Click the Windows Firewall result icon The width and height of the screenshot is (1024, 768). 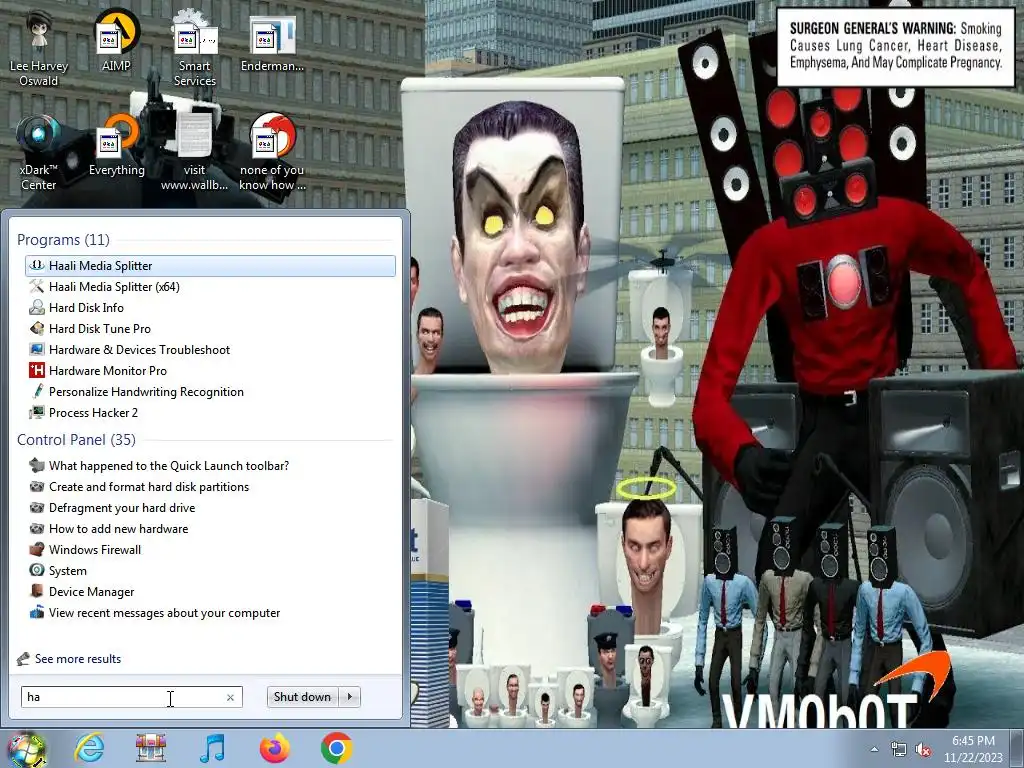pyautogui.click(x=37, y=549)
